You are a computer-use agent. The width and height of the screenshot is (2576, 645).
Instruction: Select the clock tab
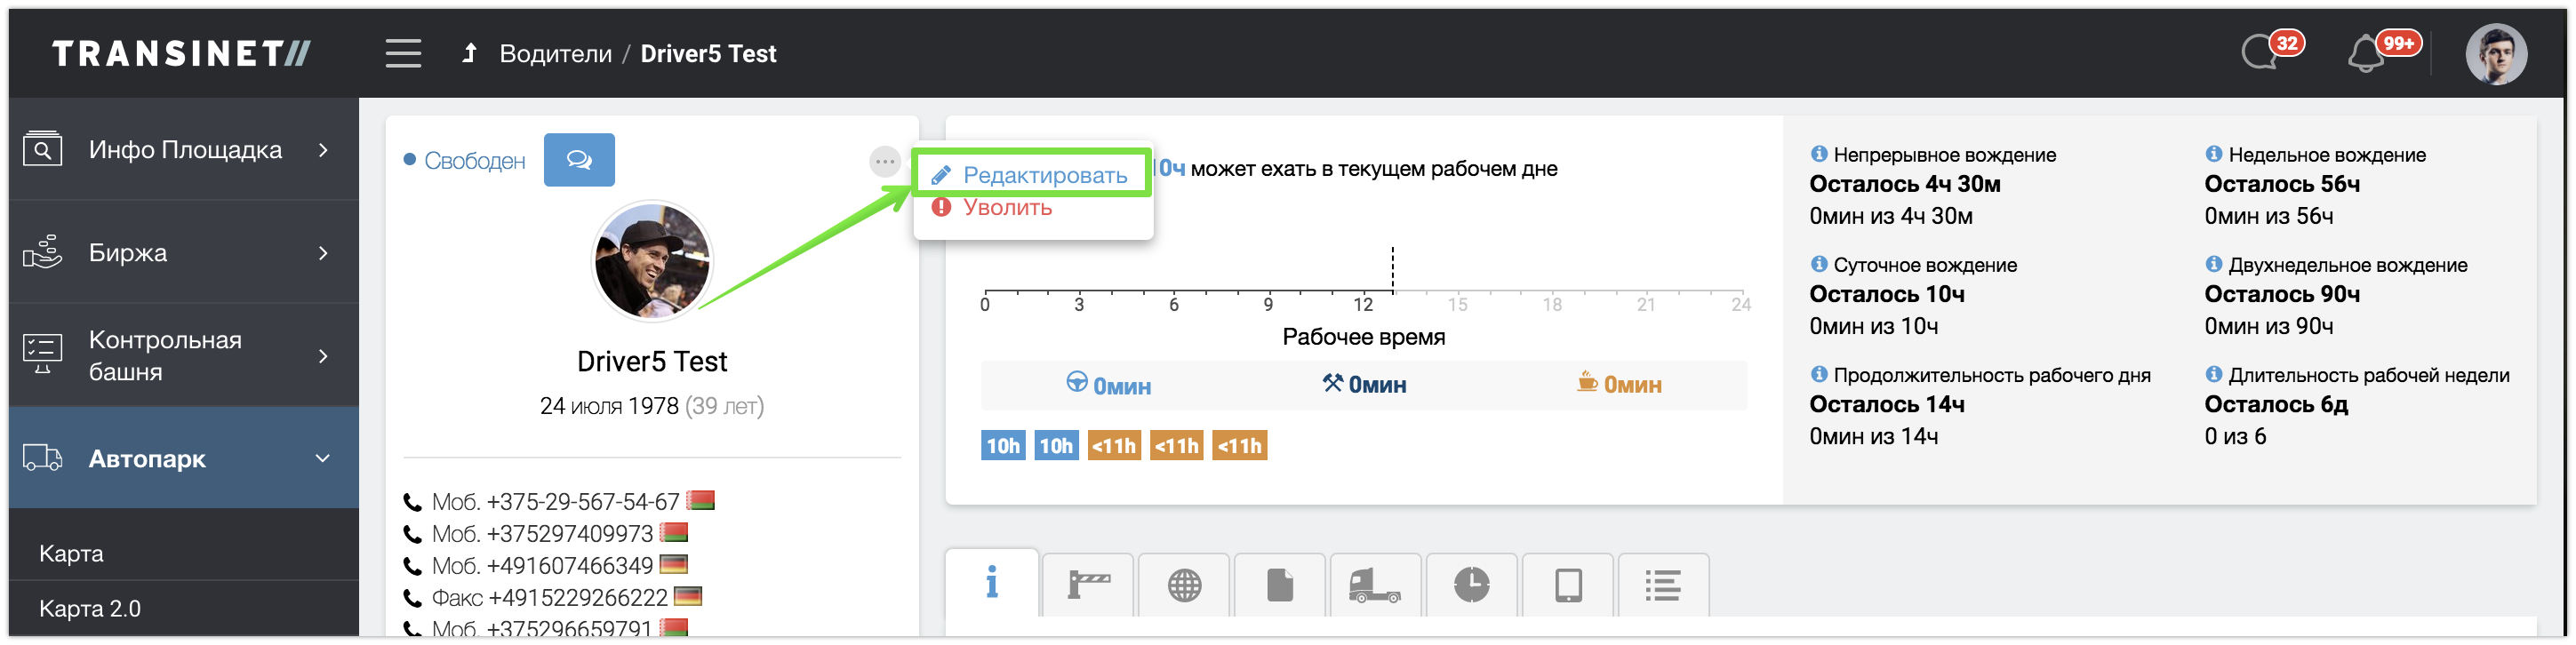click(1471, 585)
